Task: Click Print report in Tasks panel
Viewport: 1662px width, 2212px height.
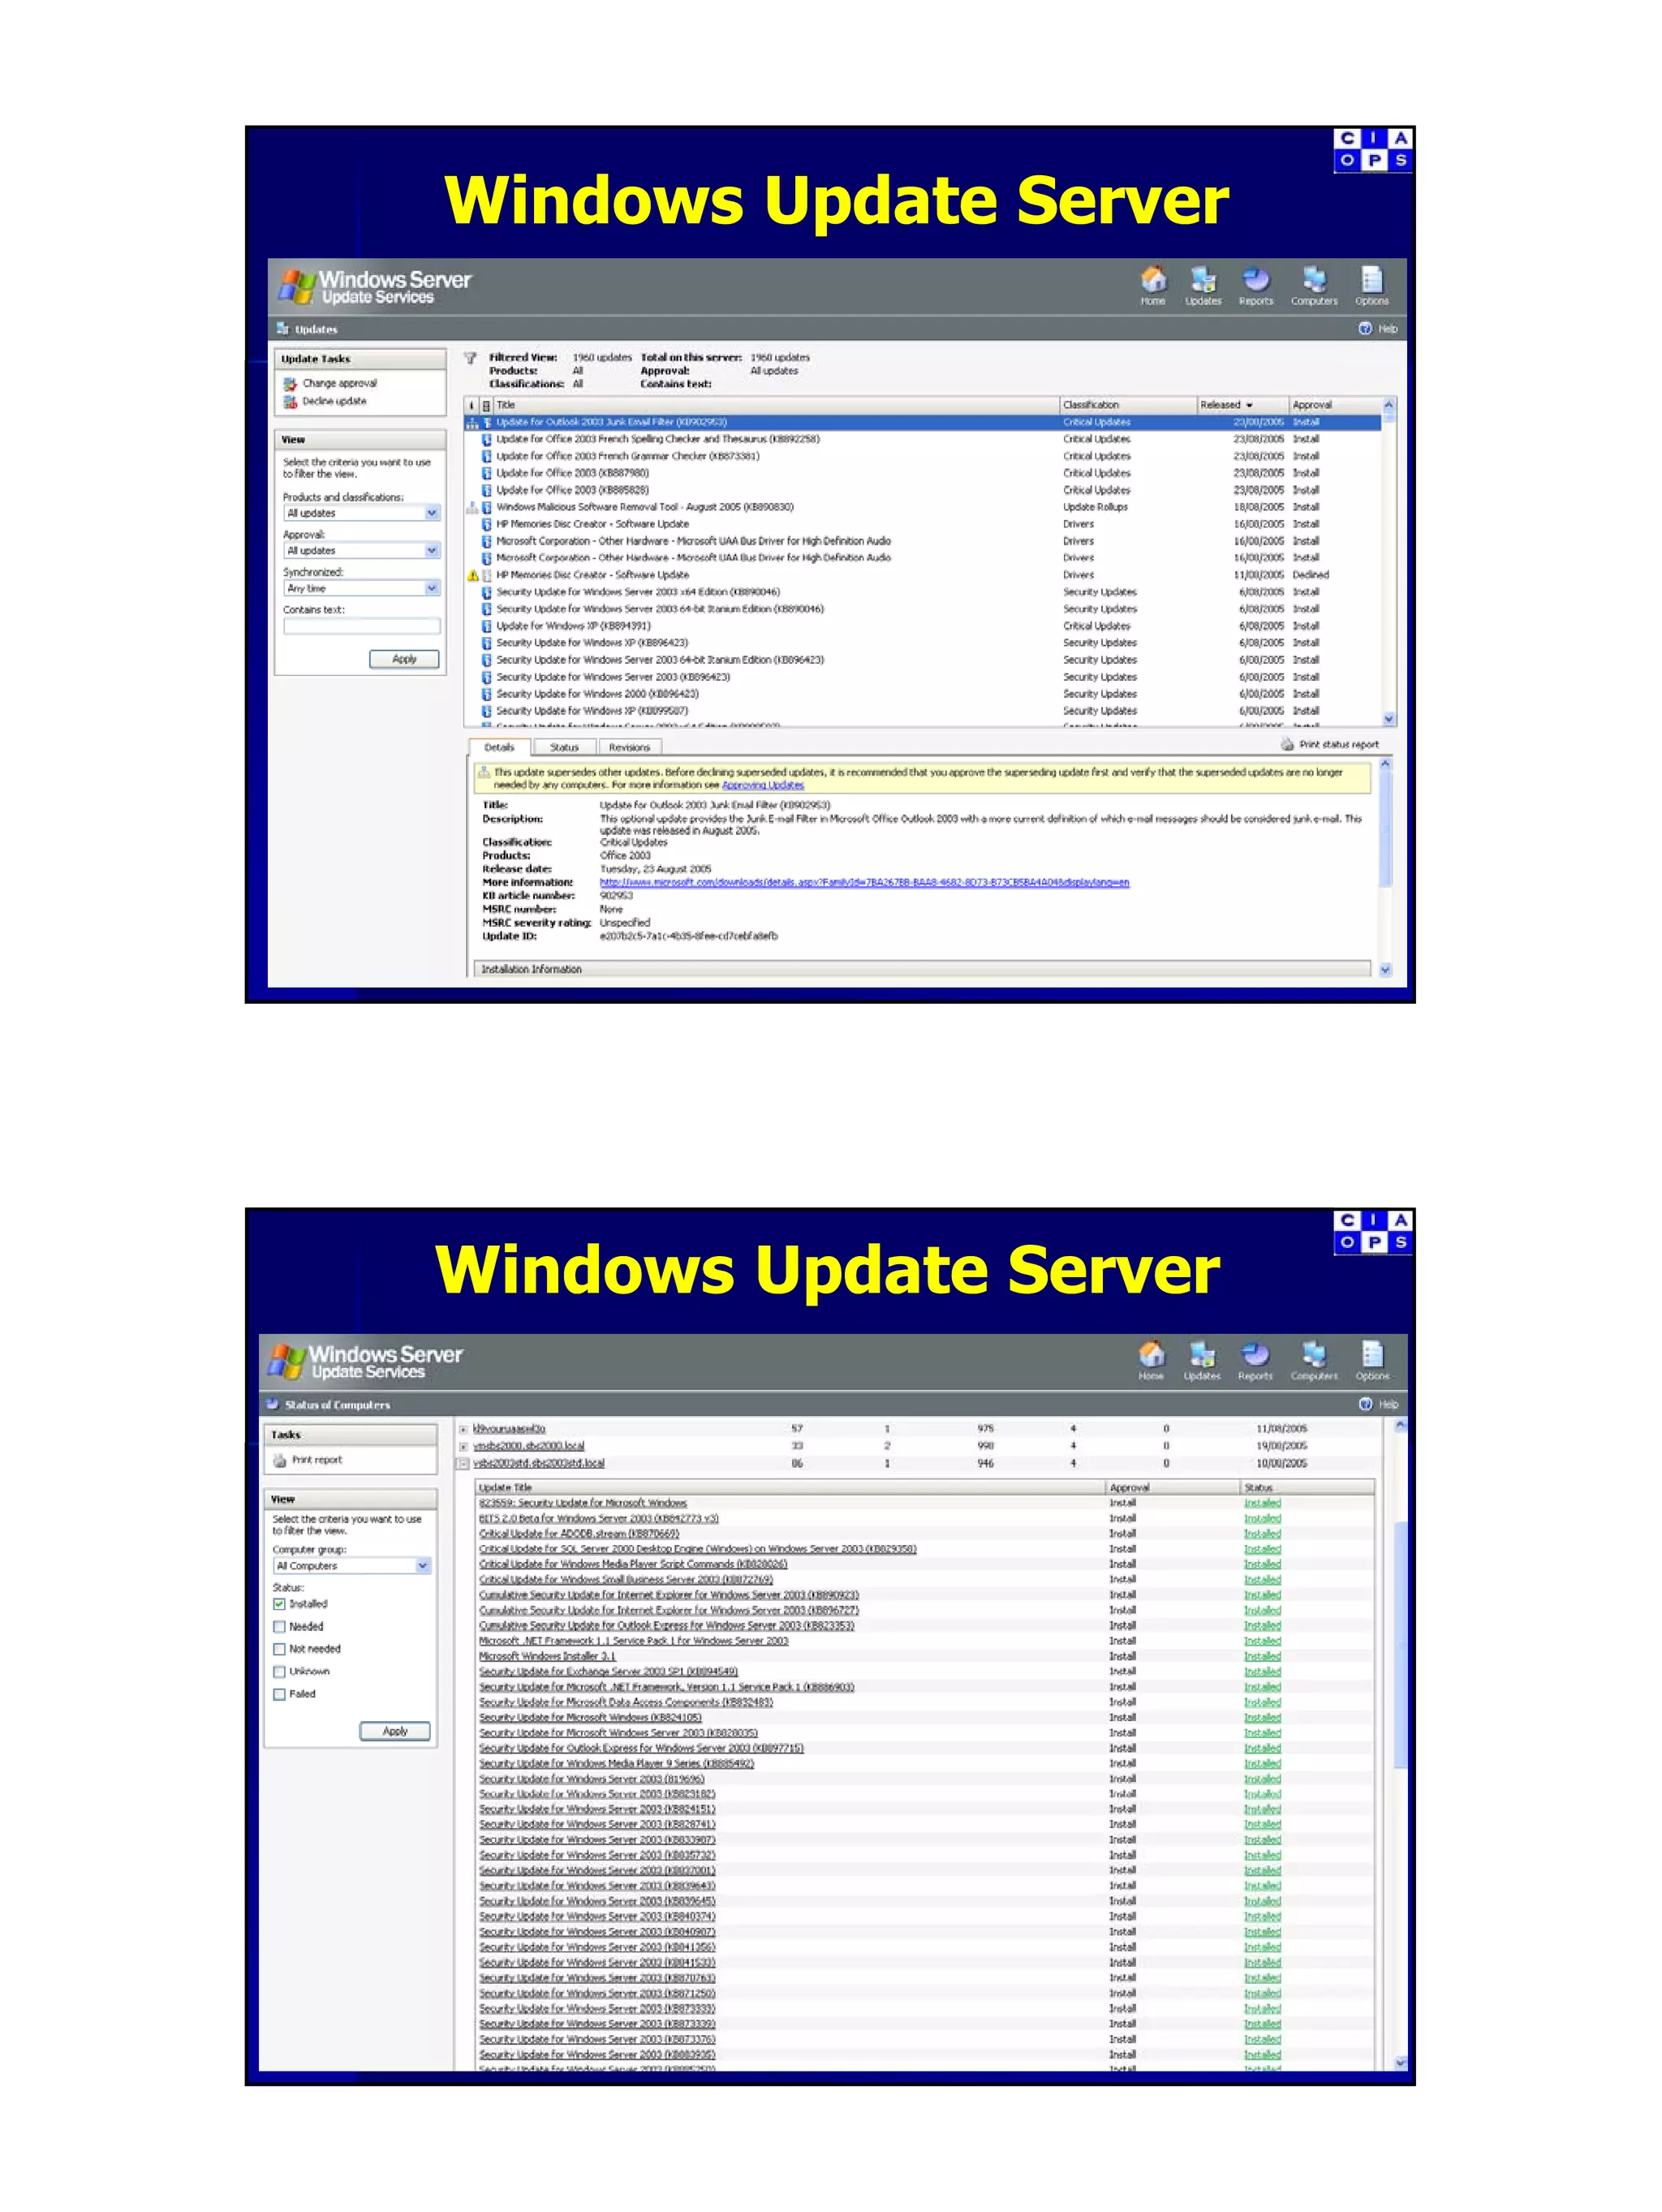Action: click(316, 1460)
